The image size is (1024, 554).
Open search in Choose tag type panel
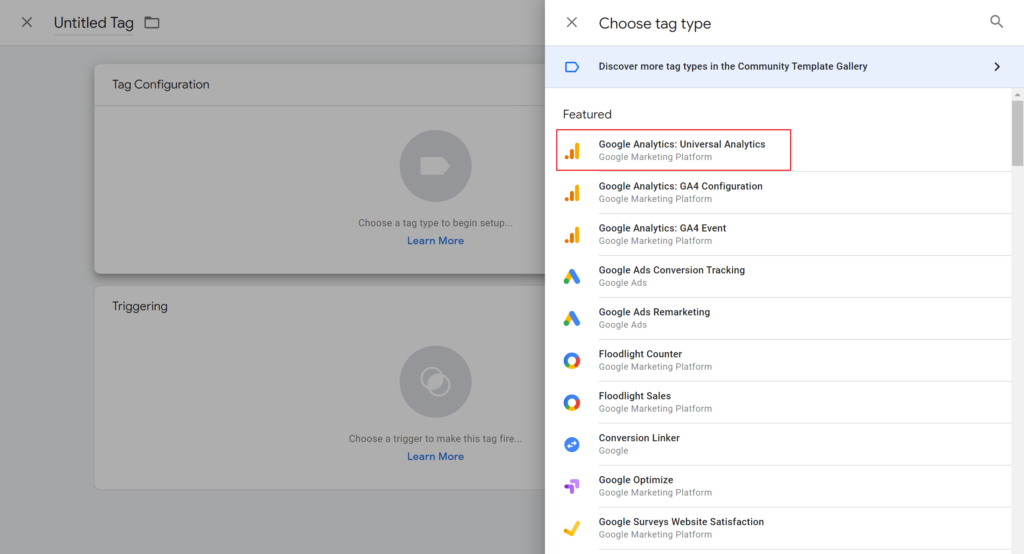click(996, 22)
